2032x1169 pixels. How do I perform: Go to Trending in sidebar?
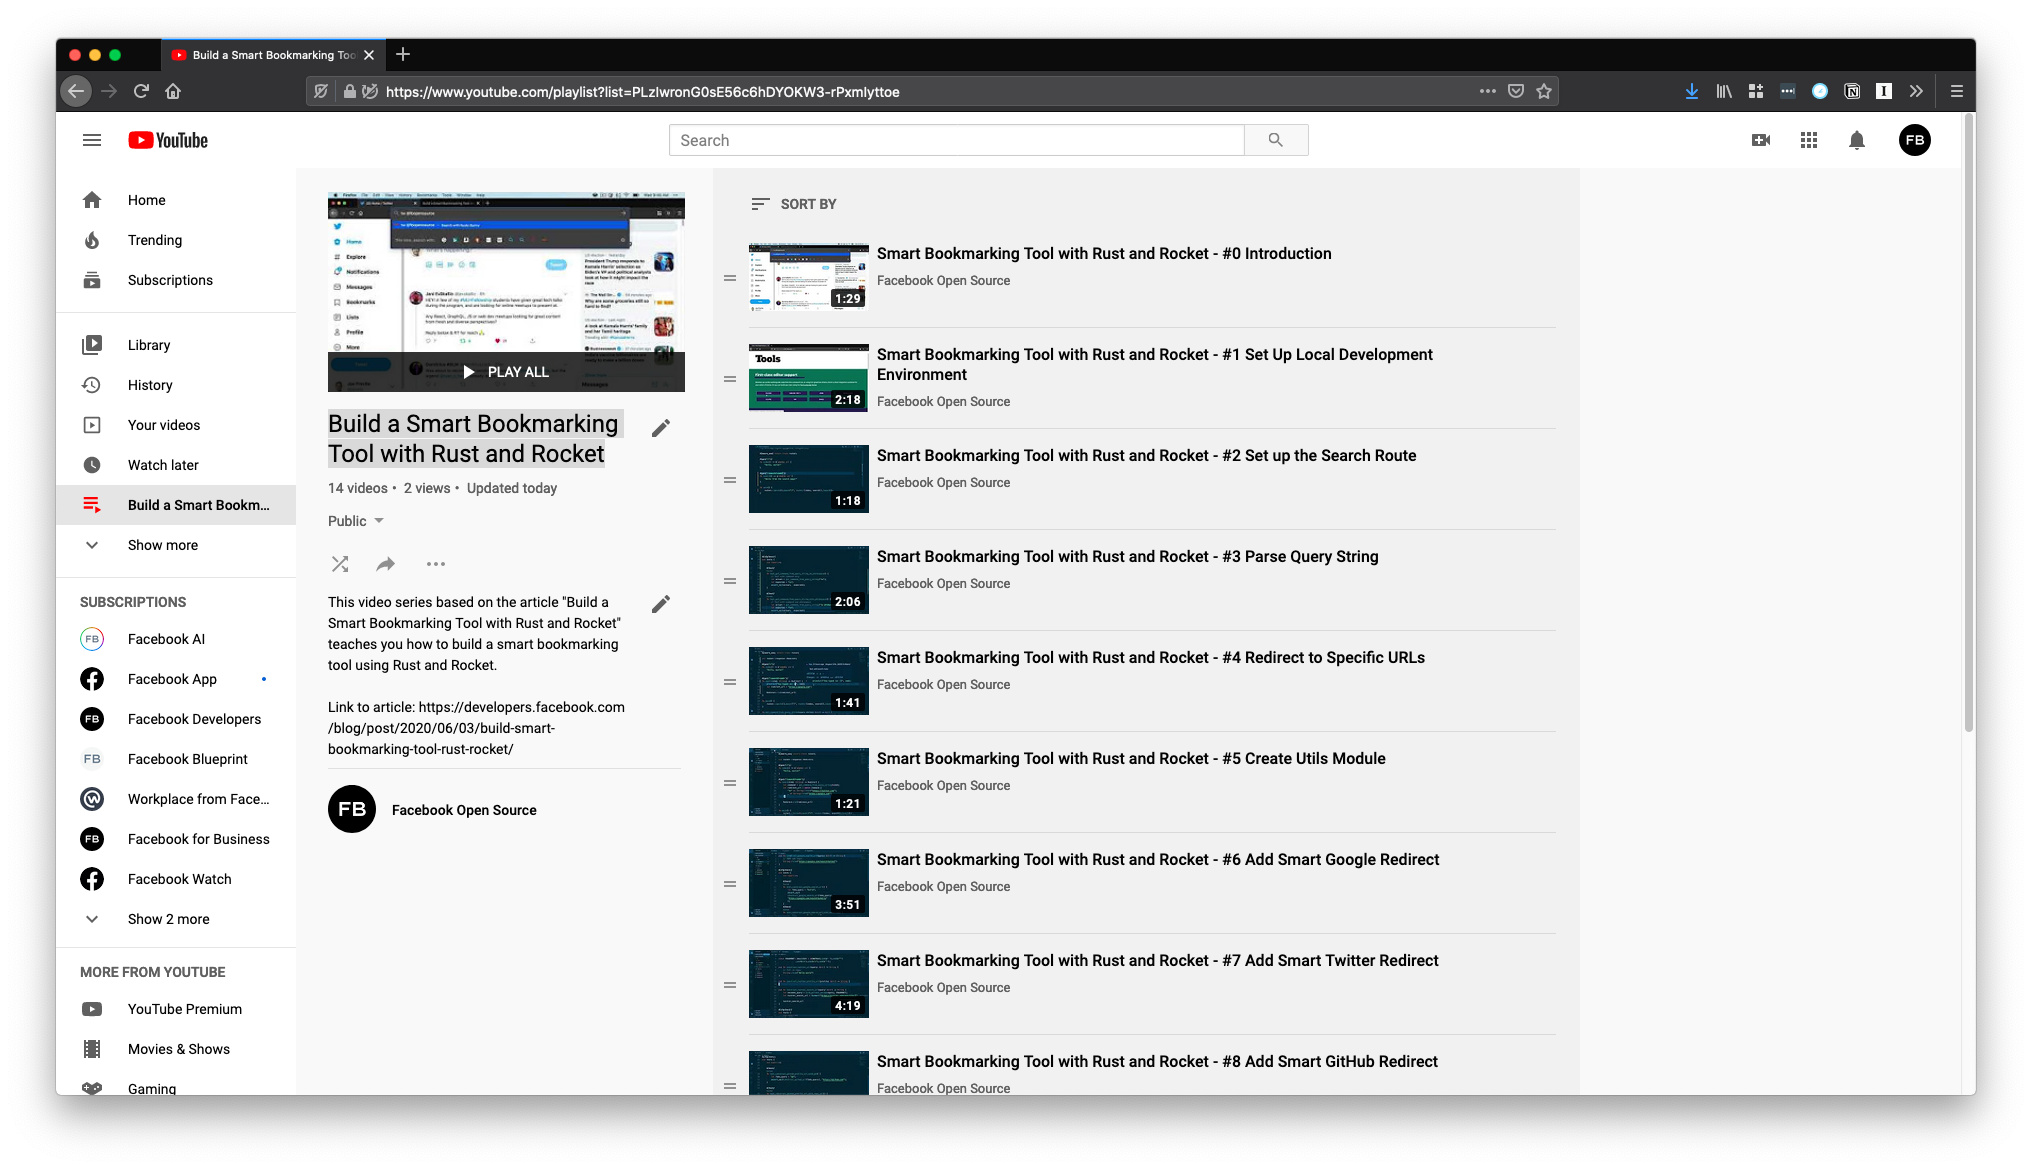[x=155, y=240]
